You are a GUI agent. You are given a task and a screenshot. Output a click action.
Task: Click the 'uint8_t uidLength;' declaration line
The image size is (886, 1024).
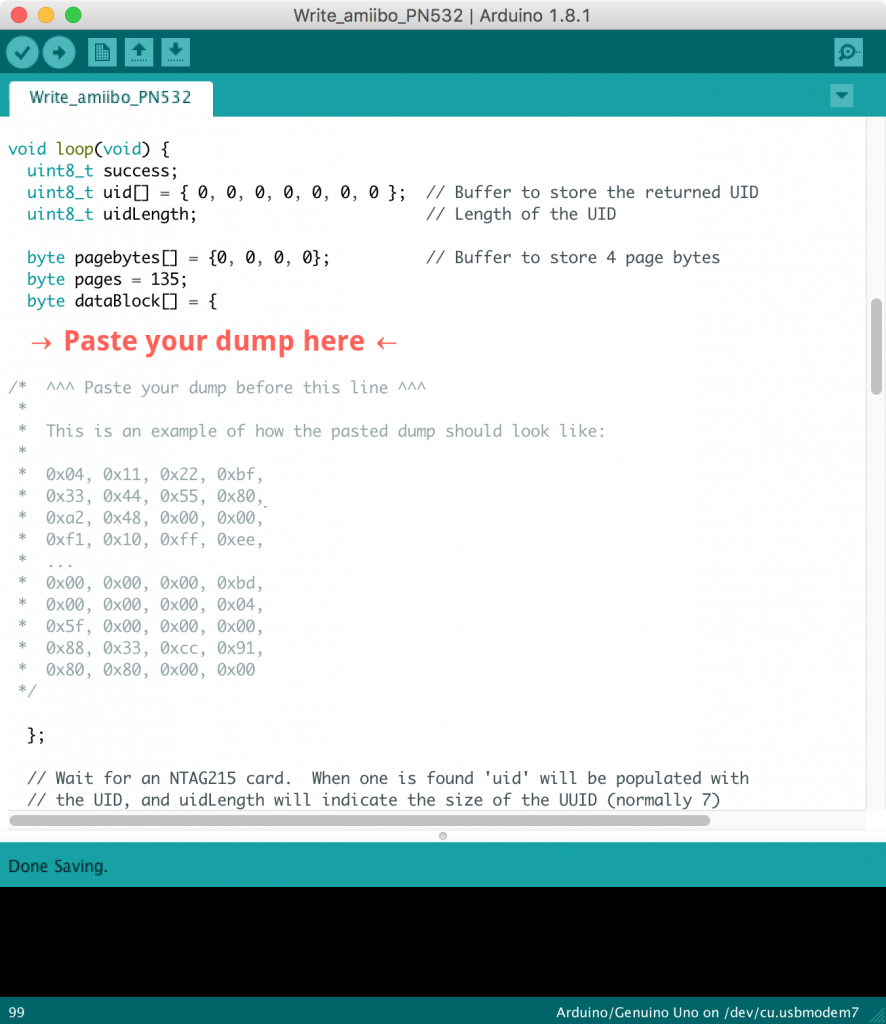click(112, 214)
